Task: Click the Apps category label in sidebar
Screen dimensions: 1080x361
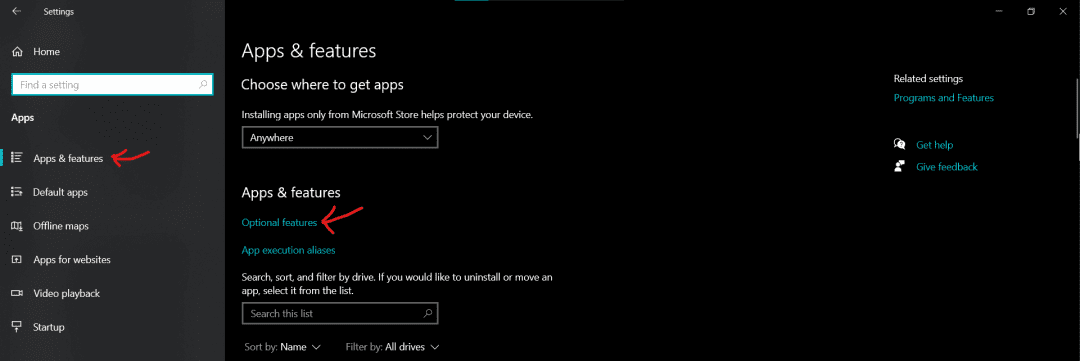Action: [x=23, y=118]
